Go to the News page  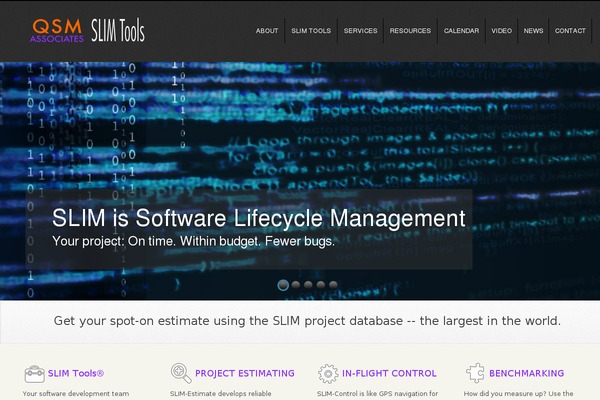coord(533,31)
